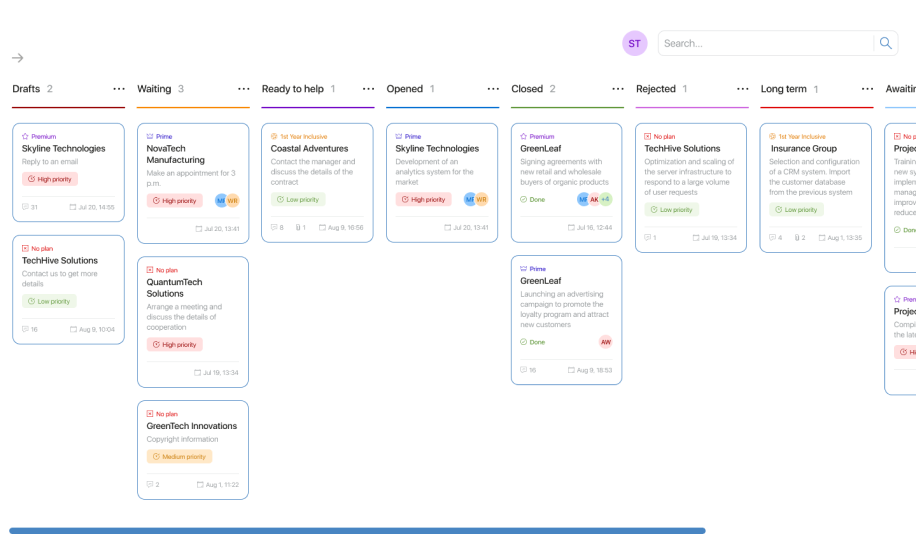Open Coastal Adventures card title
Image resolution: width=916 pixels, height=541 pixels.
coord(309,148)
